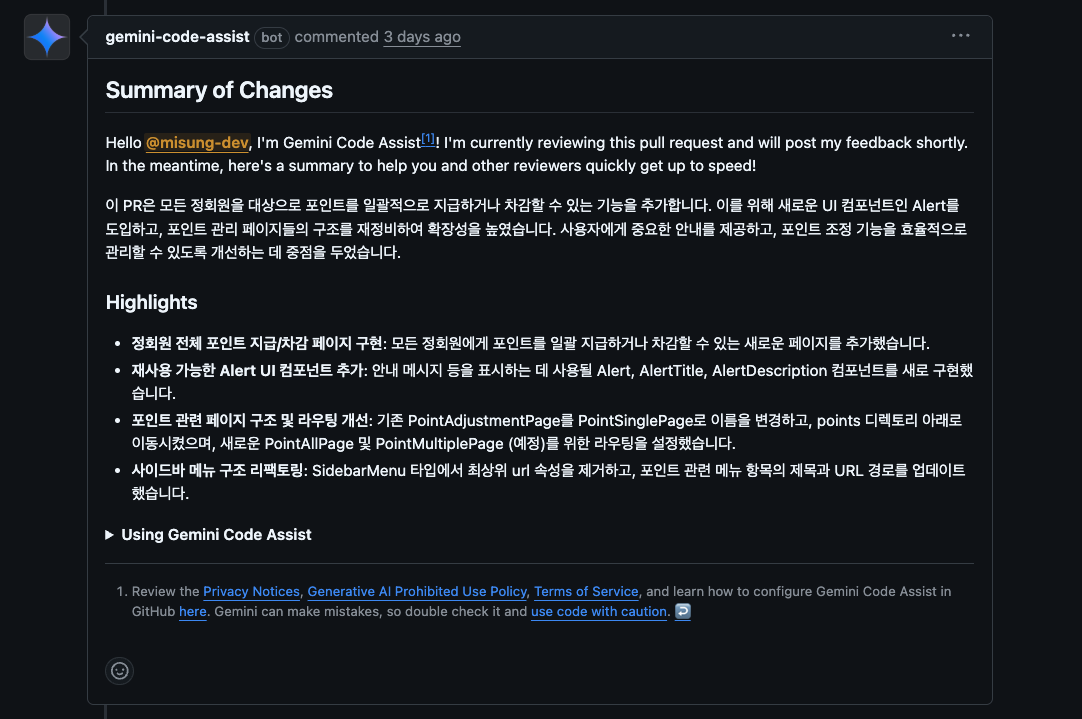Click the [1] footnote superscript marker
1082x719 pixels.
[x=427, y=139]
